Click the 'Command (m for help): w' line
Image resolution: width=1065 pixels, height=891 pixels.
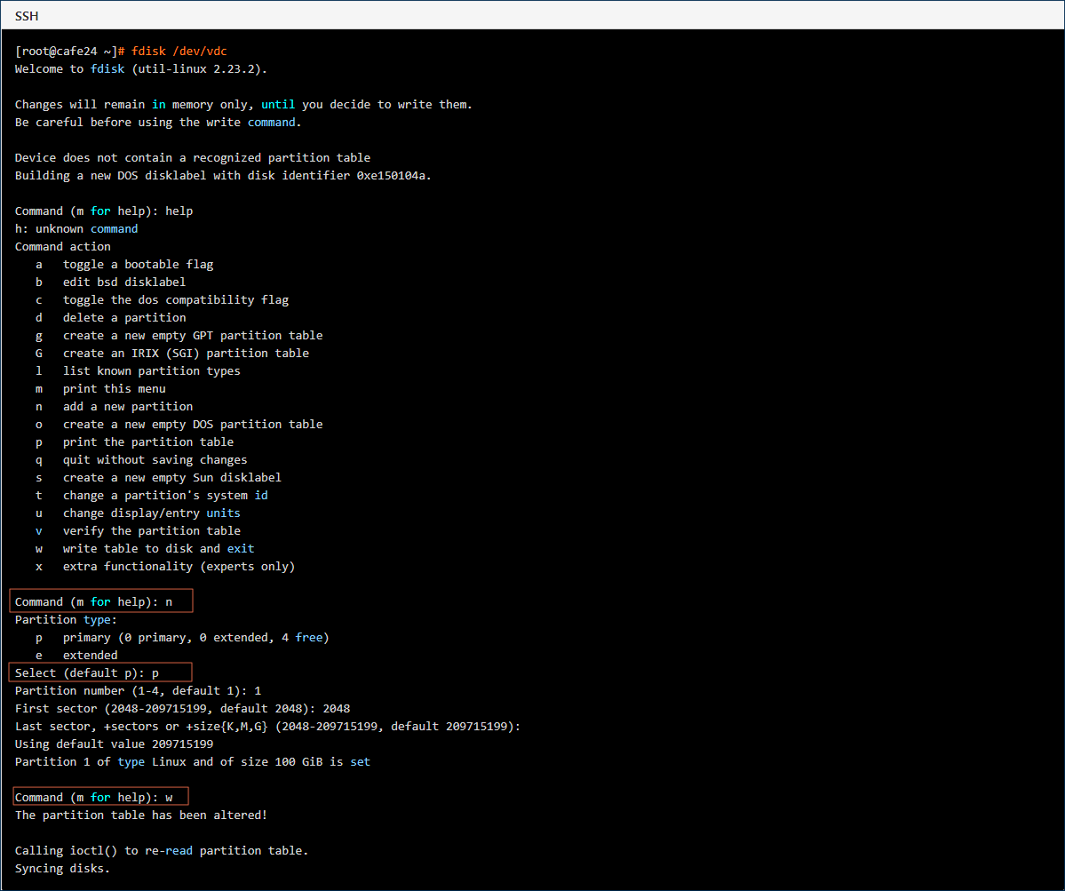tap(94, 797)
